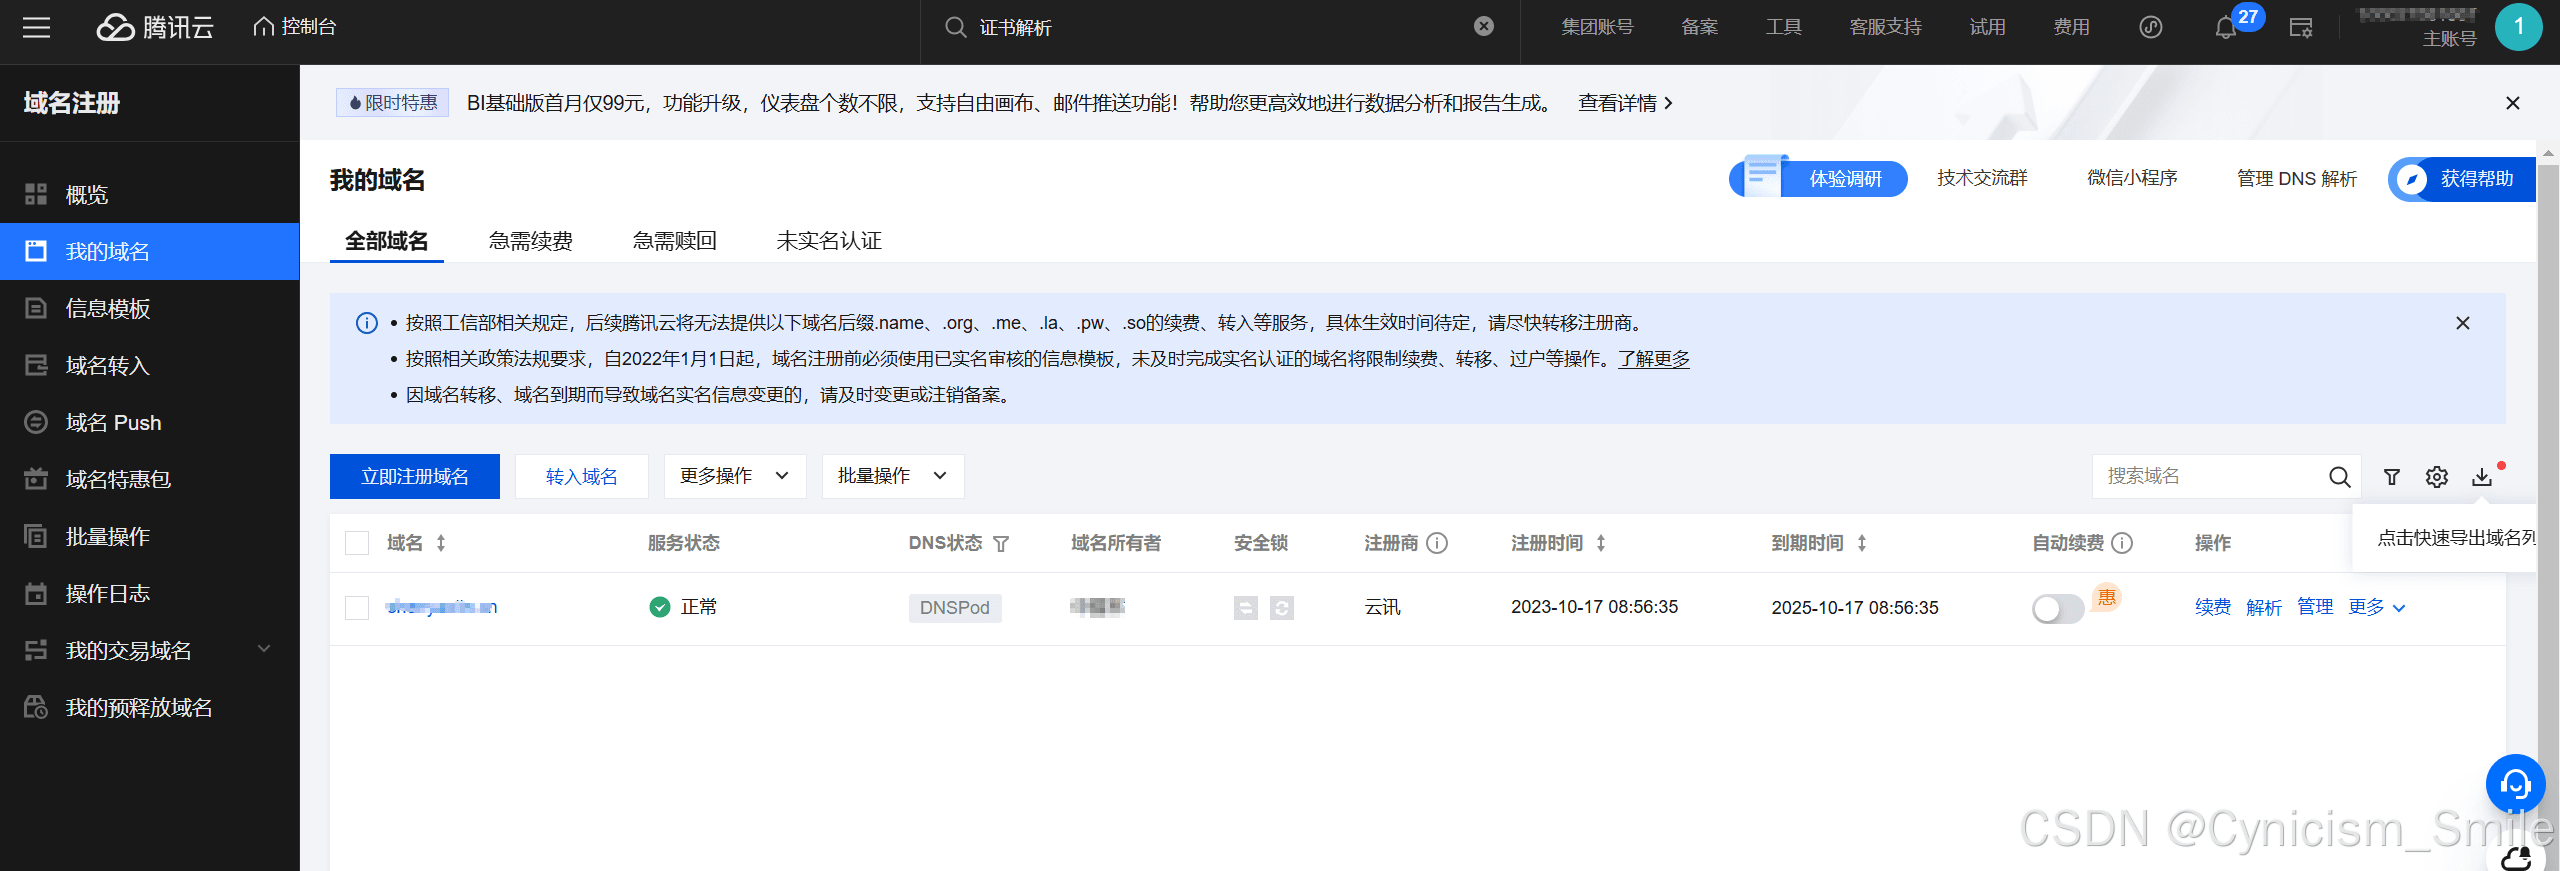Toggle the 自动续费 switch on
The image size is (2560, 871).
point(2058,608)
